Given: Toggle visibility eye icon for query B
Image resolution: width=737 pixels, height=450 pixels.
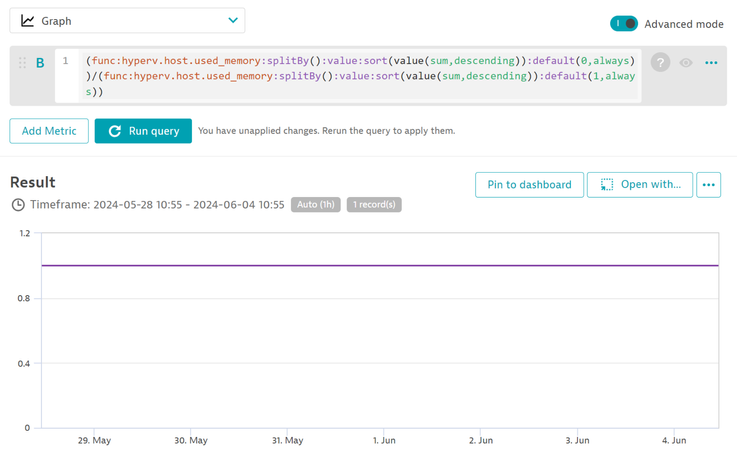Looking at the screenshot, I should tap(686, 62).
